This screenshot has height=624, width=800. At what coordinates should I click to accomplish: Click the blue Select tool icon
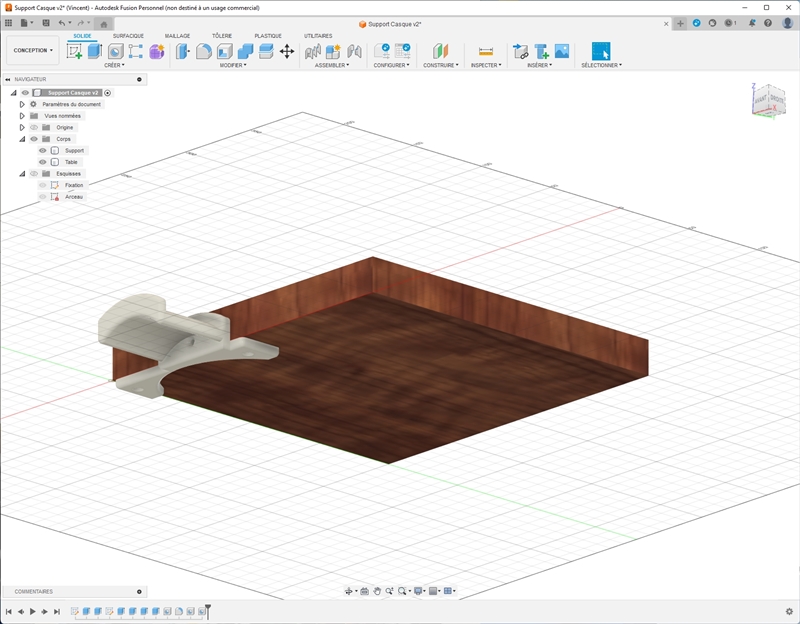(x=601, y=52)
